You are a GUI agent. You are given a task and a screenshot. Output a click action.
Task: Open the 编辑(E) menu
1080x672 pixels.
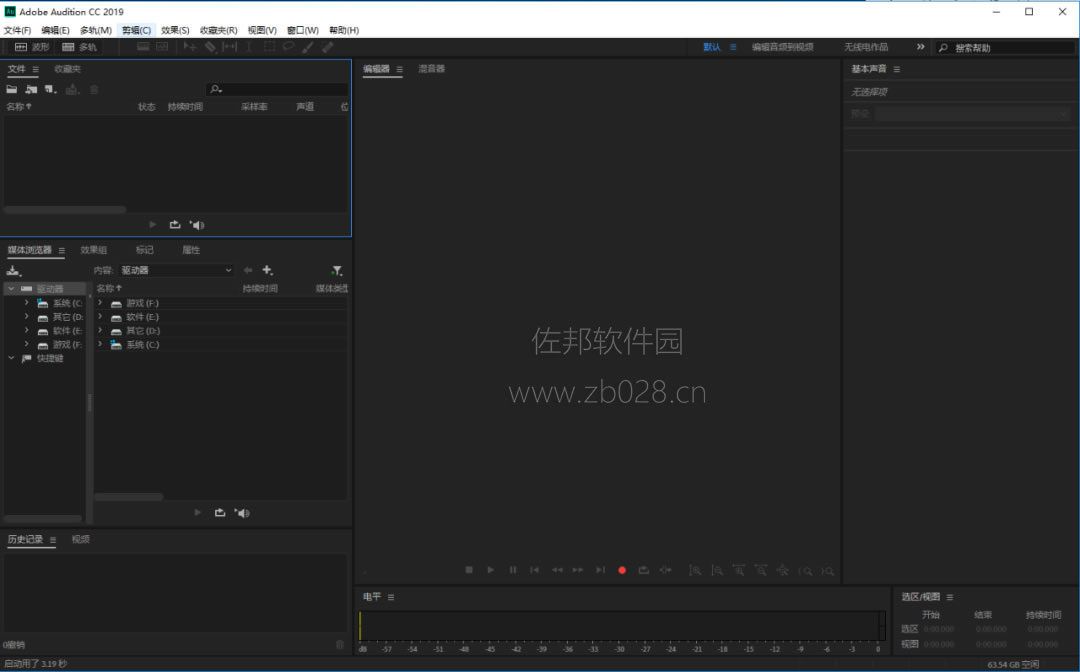[55, 30]
